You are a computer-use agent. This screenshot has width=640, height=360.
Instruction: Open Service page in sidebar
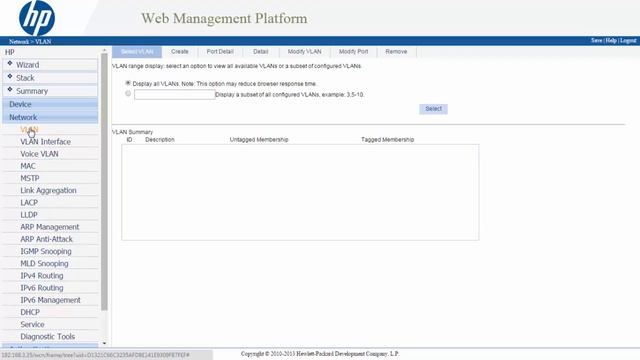coord(32,324)
